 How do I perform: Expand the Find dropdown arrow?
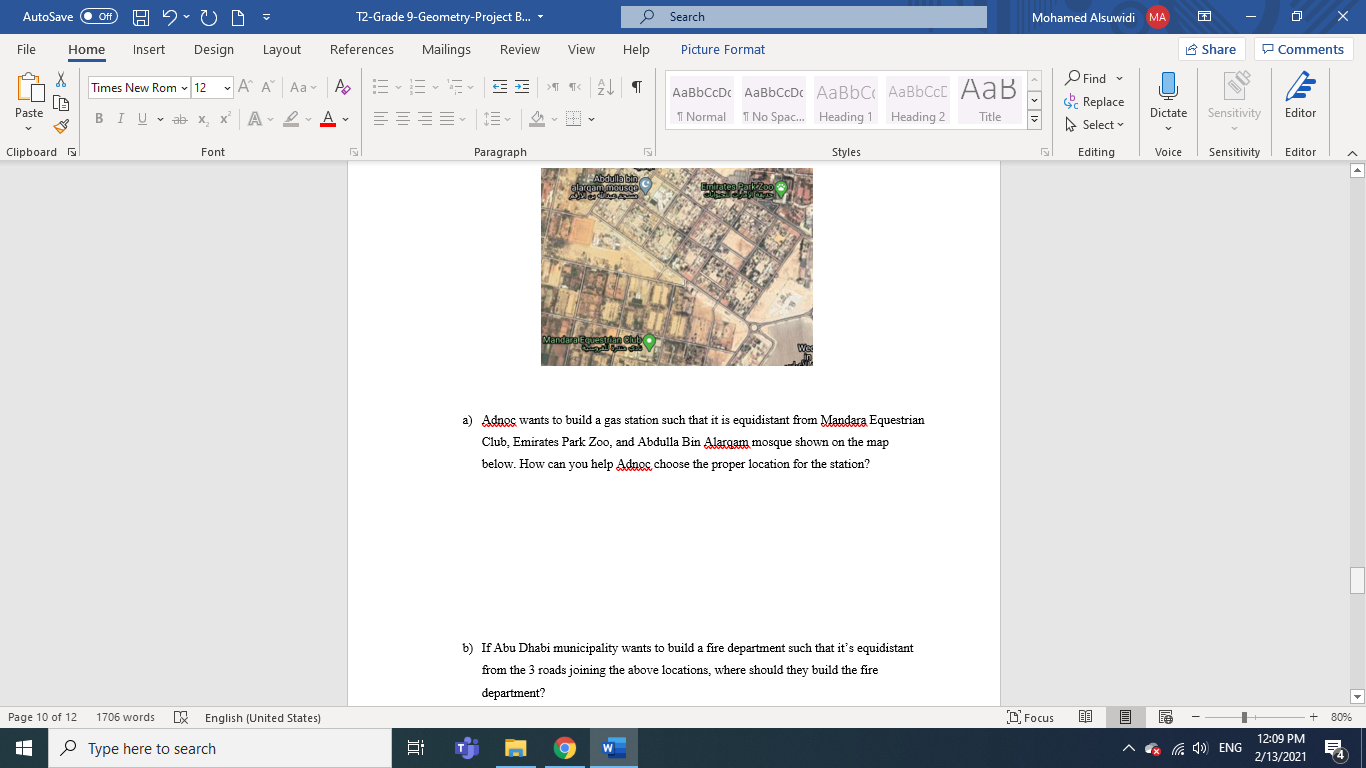point(1119,78)
